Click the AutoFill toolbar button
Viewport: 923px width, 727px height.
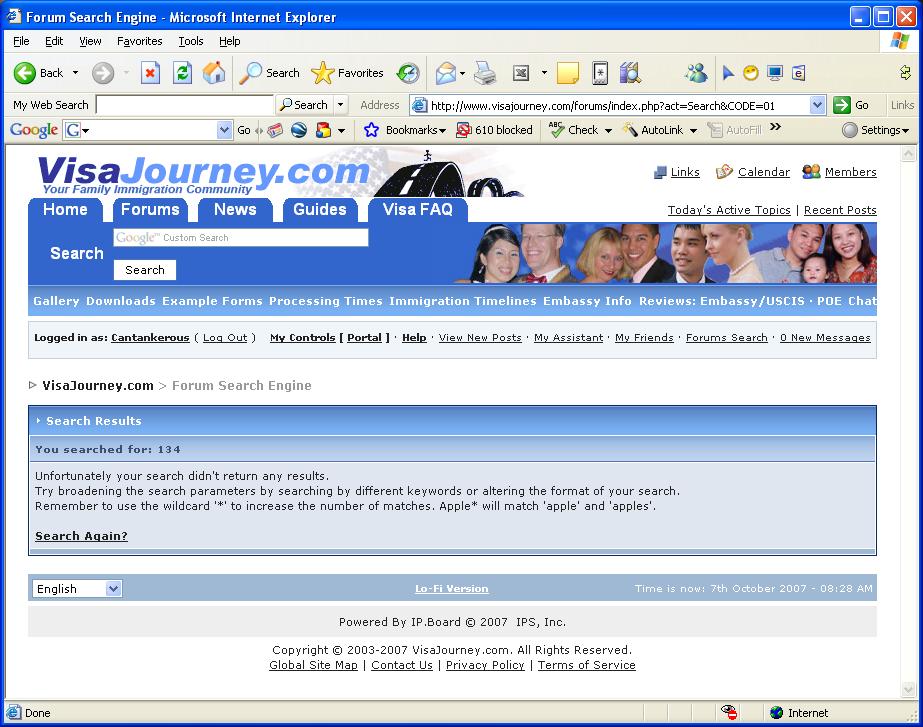(735, 130)
